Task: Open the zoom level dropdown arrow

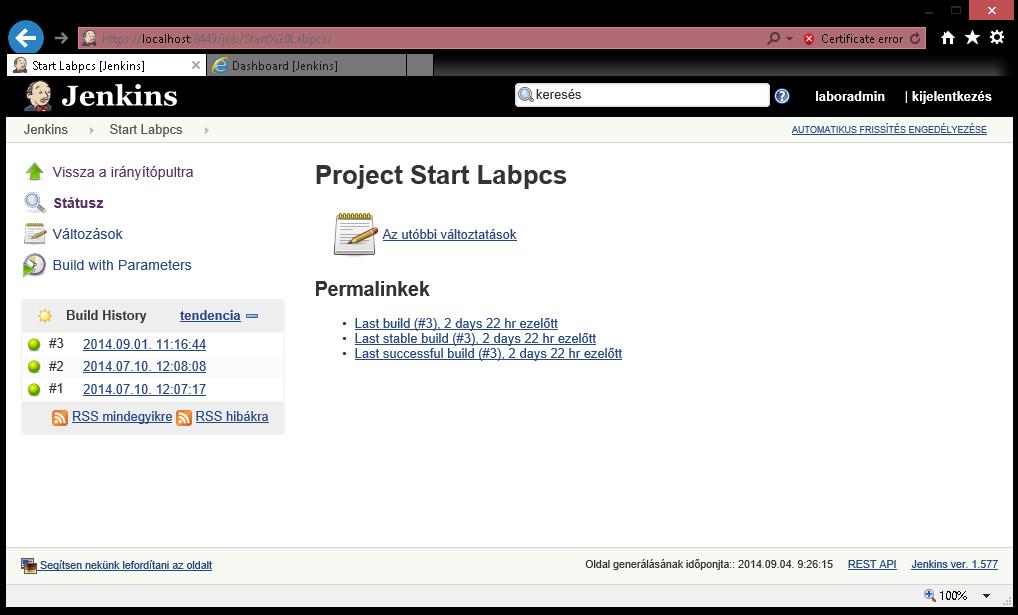Action: [986, 596]
